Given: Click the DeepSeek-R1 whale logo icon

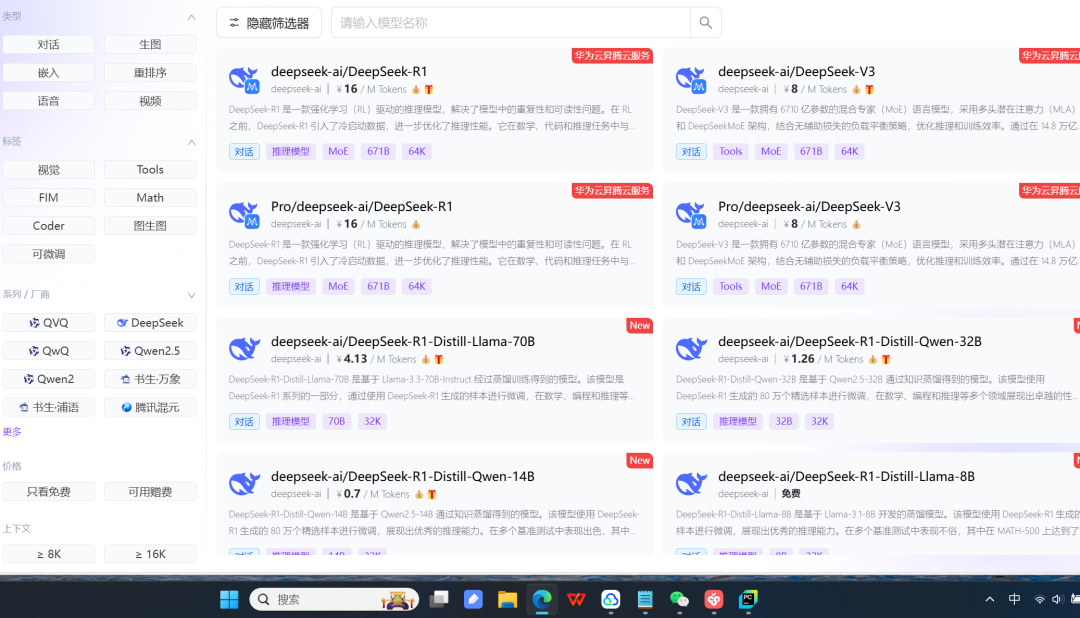Looking at the screenshot, I should 244,79.
